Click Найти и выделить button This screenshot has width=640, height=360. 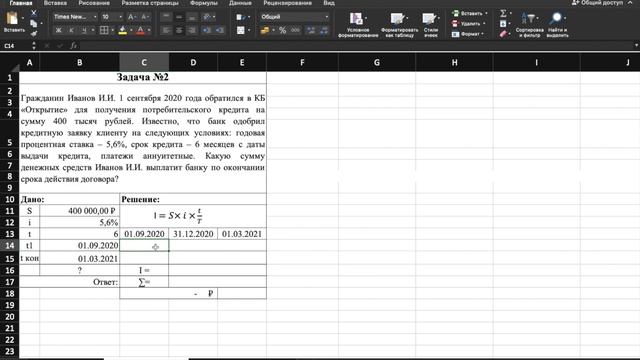tap(557, 24)
